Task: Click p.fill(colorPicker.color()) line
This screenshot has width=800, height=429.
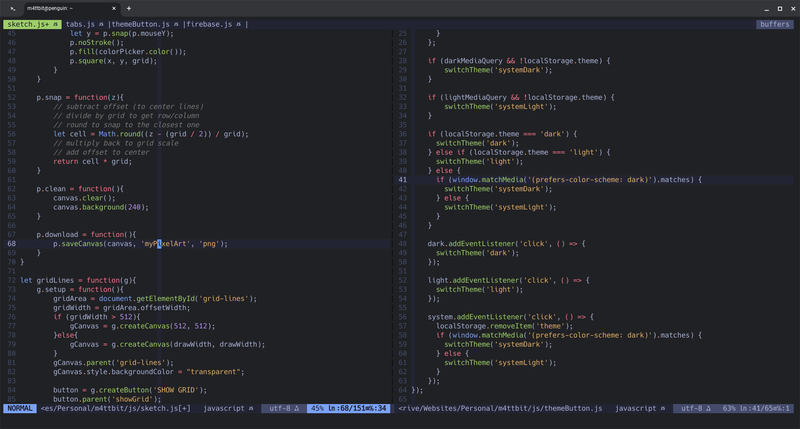Action: 128,52
